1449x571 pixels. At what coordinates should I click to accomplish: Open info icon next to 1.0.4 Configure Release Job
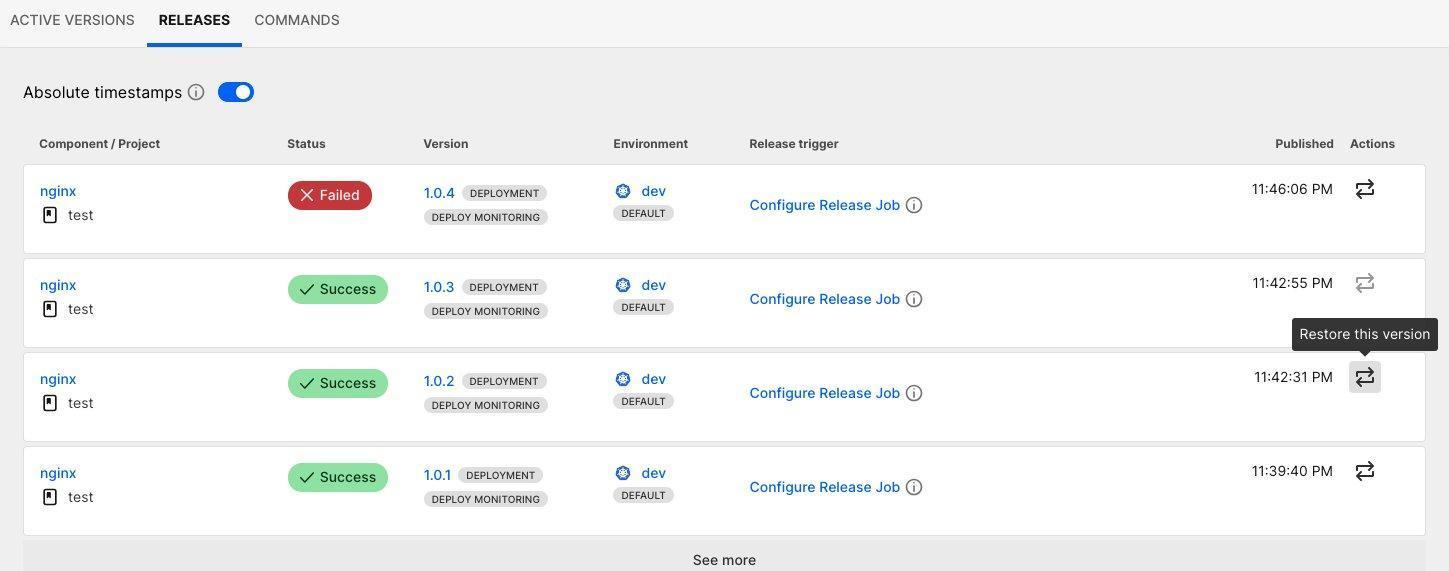pos(914,205)
